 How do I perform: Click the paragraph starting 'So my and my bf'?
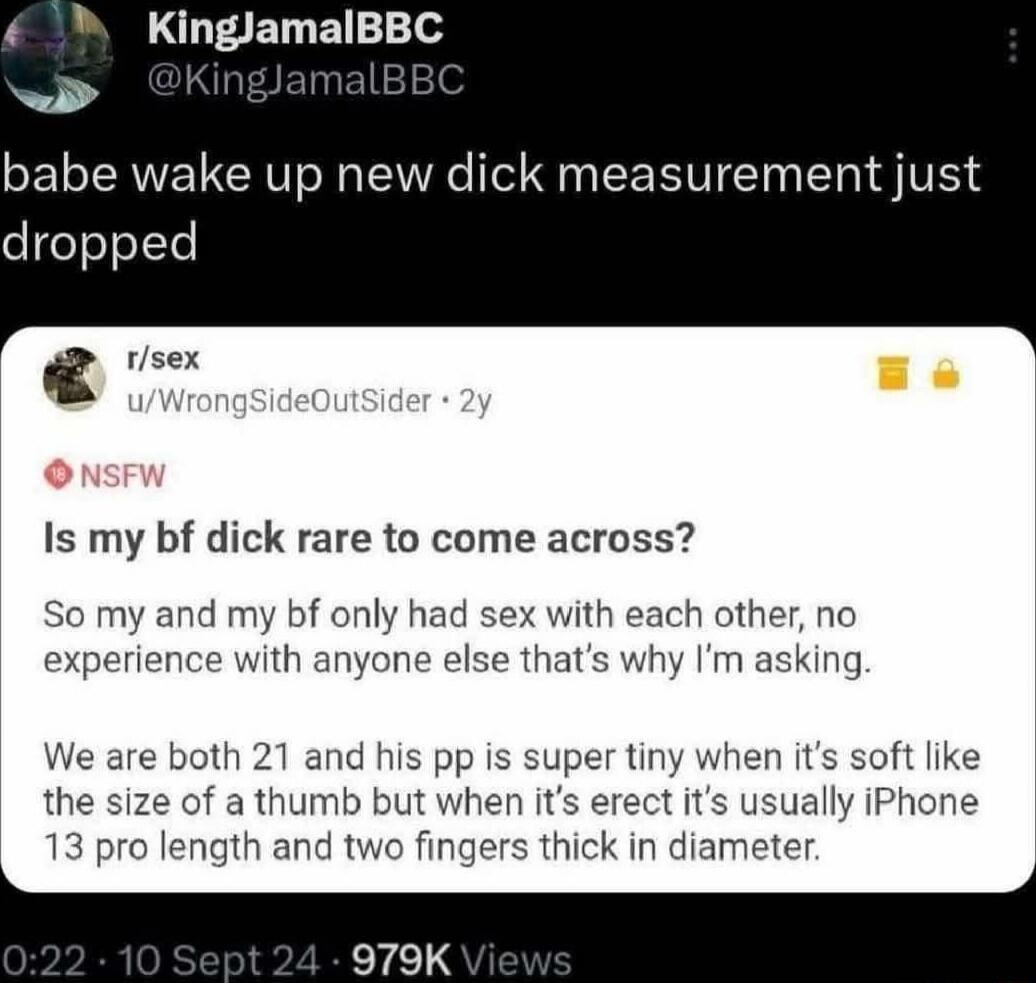[x=455, y=637]
